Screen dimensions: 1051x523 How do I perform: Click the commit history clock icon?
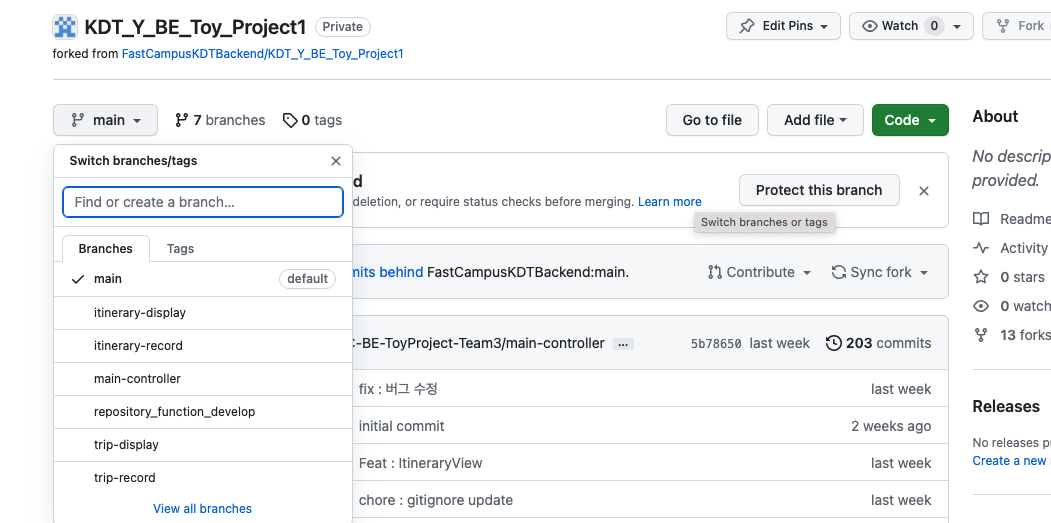click(833, 343)
